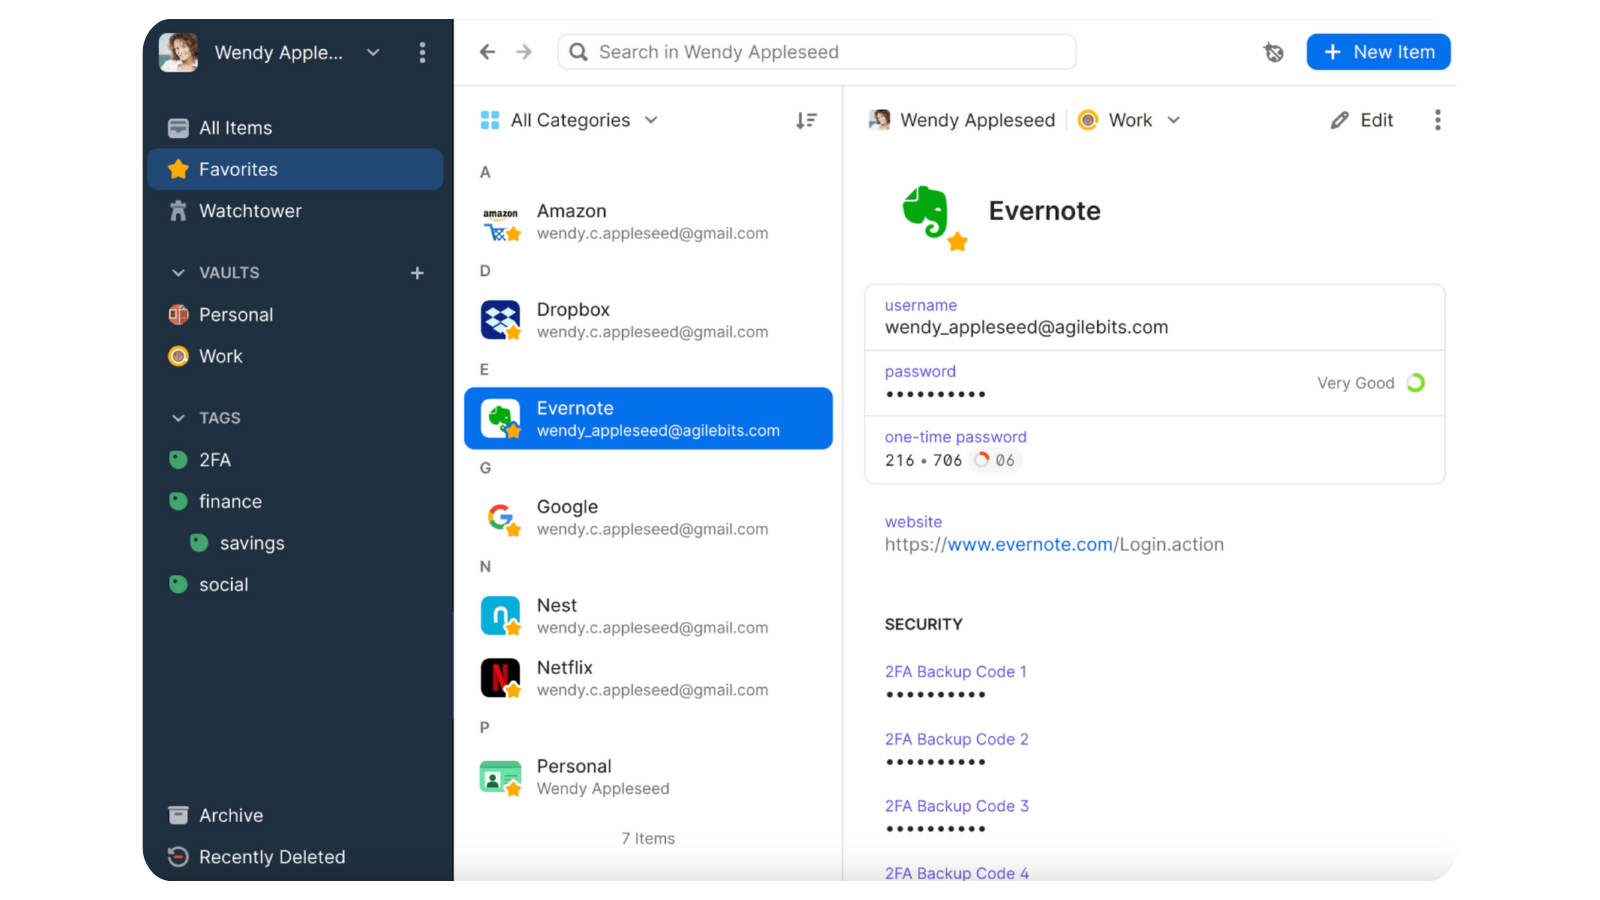Filter by the social tag

tap(295, 585)
